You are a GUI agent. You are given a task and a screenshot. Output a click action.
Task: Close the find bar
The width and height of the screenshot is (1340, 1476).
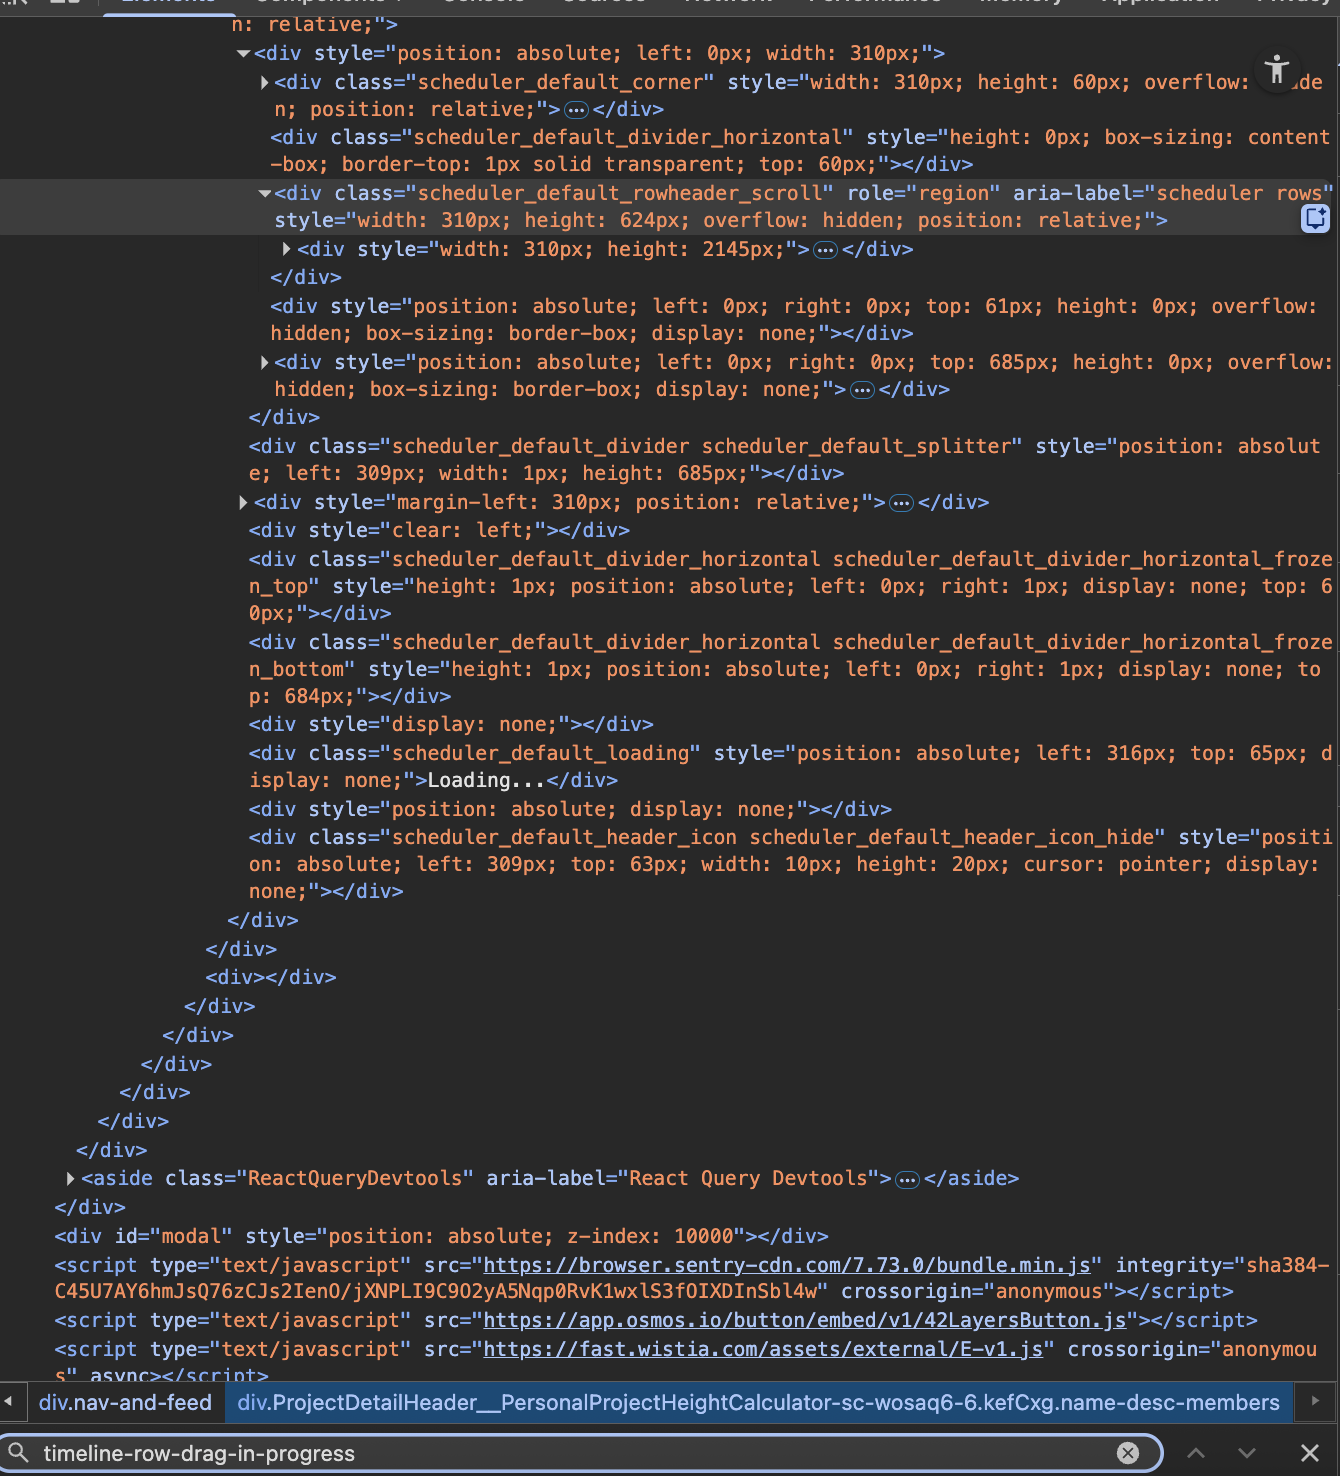click(x=1309, y=1453)
